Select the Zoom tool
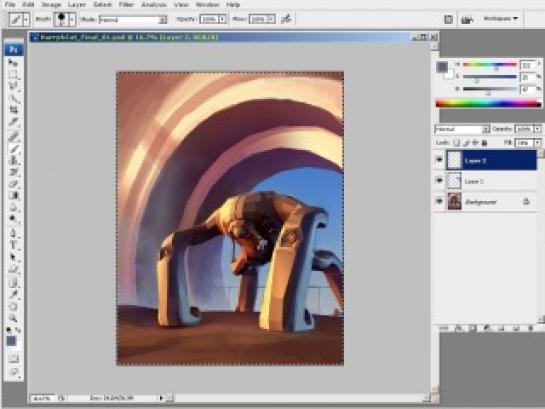Screen dimensions: 545x409 point(13,318)
